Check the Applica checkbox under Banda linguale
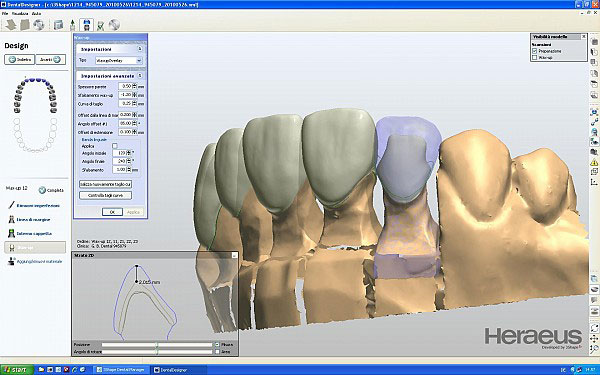 point(115,146)
